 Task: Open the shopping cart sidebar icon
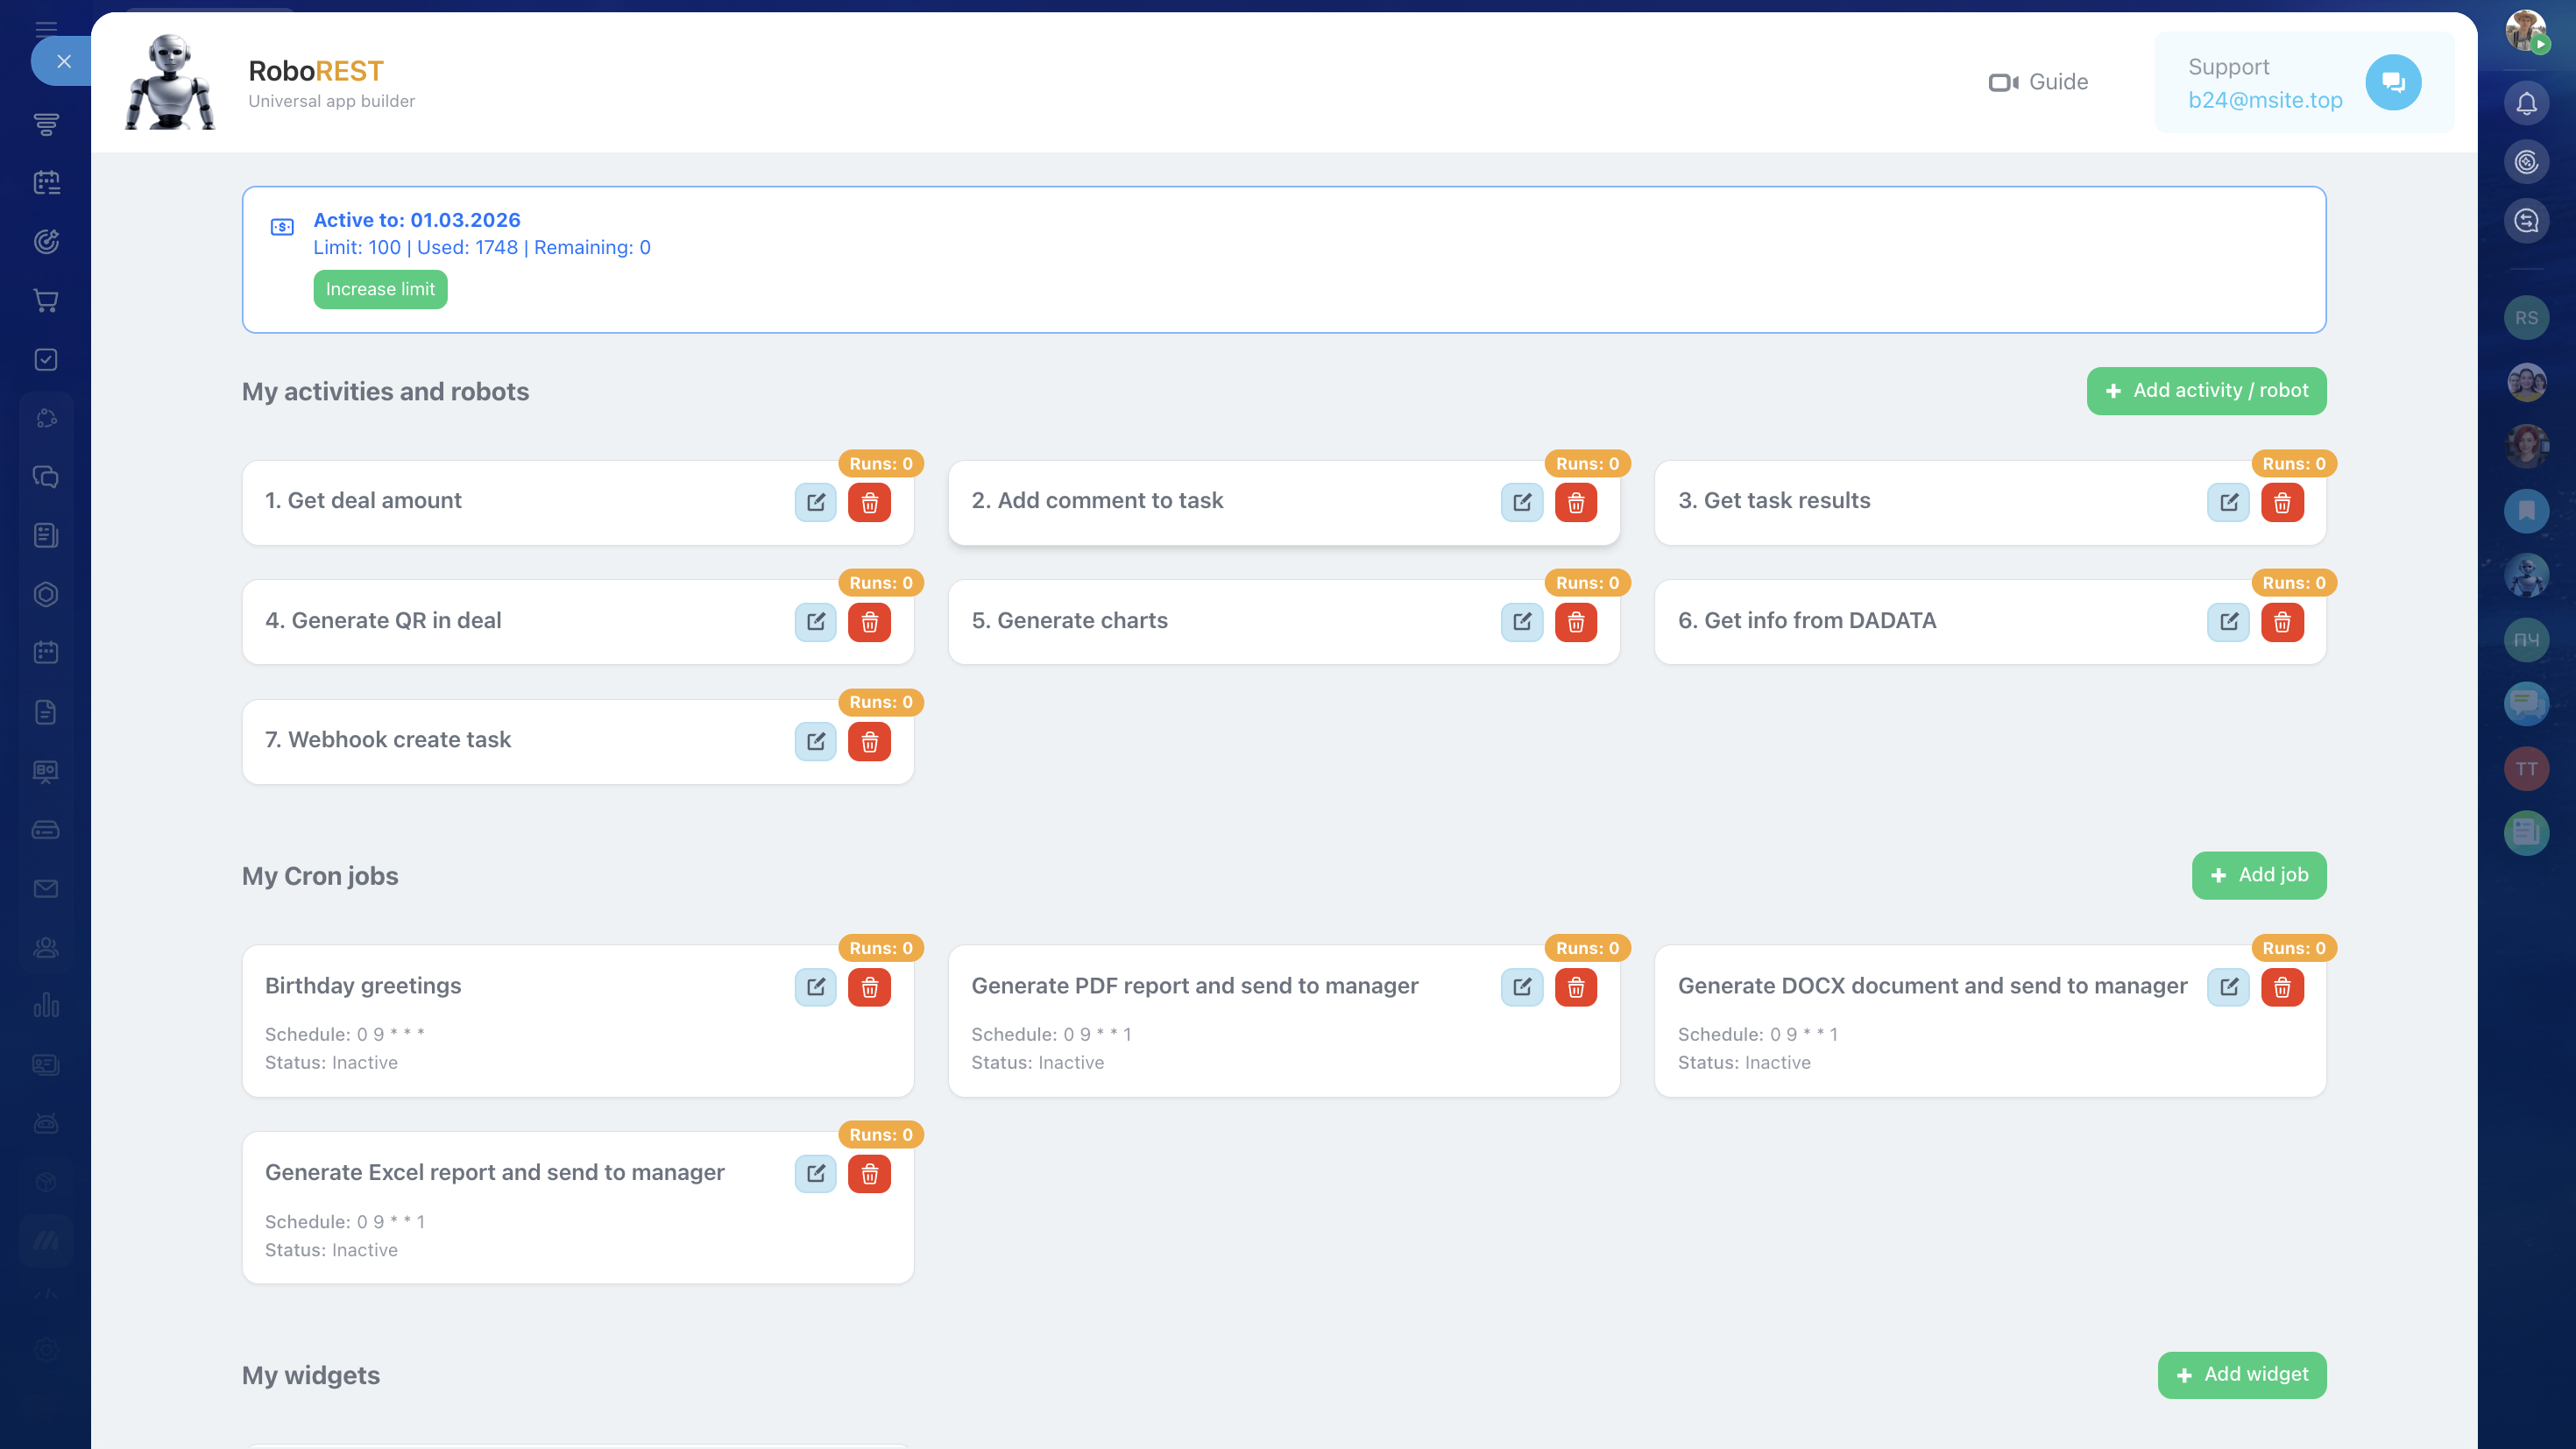(x=46, y=300)
